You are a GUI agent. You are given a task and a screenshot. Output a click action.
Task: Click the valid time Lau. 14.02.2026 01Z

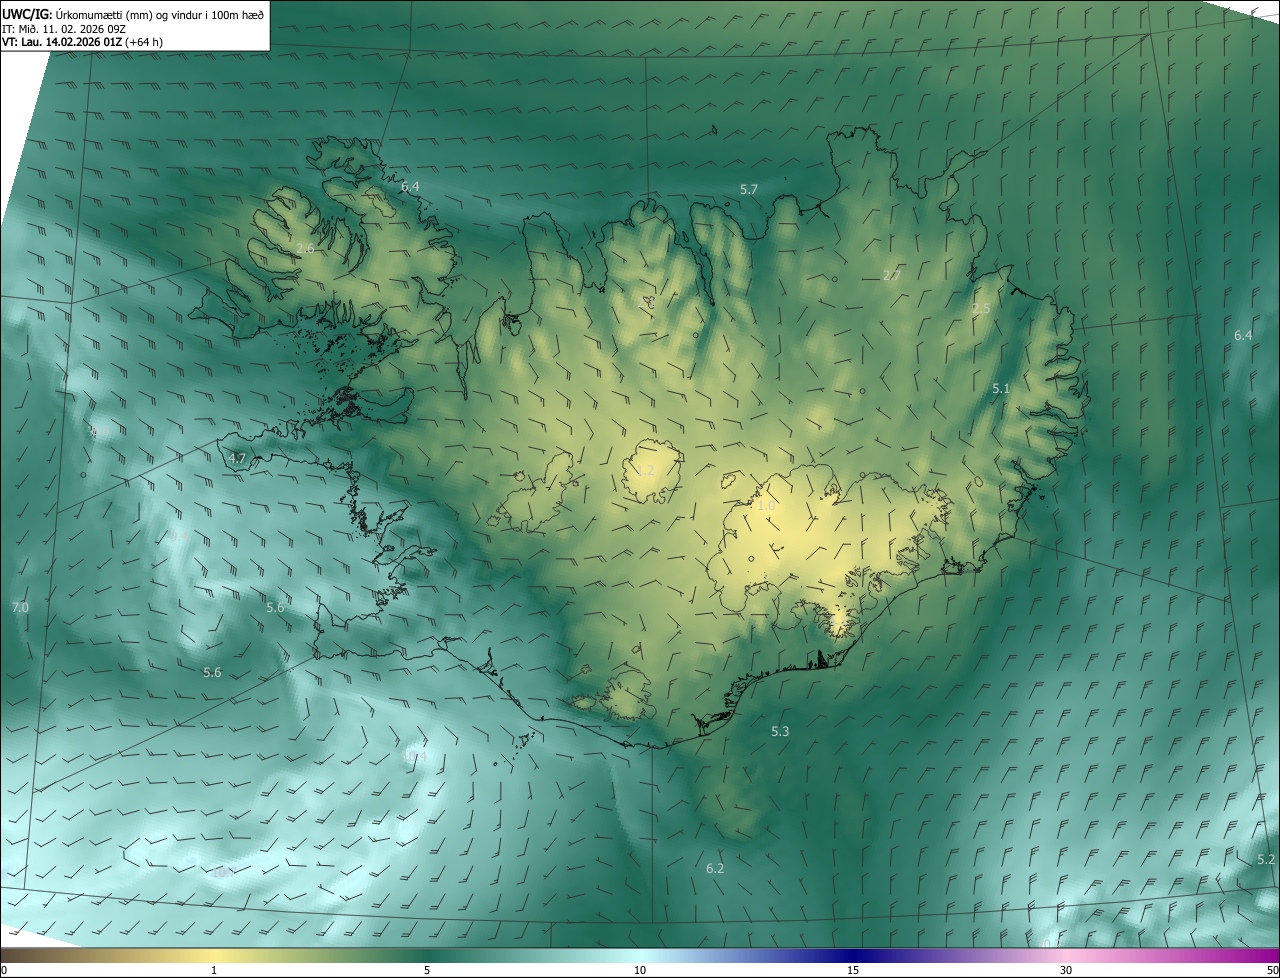[71, 41]
